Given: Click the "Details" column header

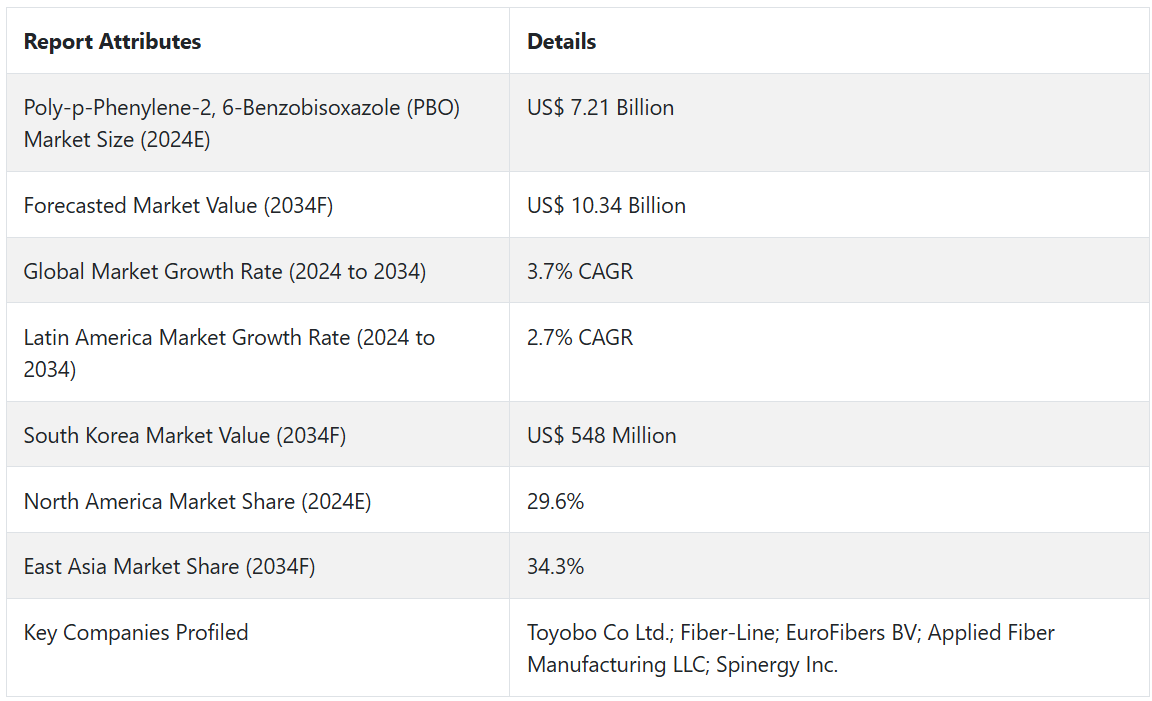Looking at the screenshot, I should pyautogui.click(x=561, y=42).
